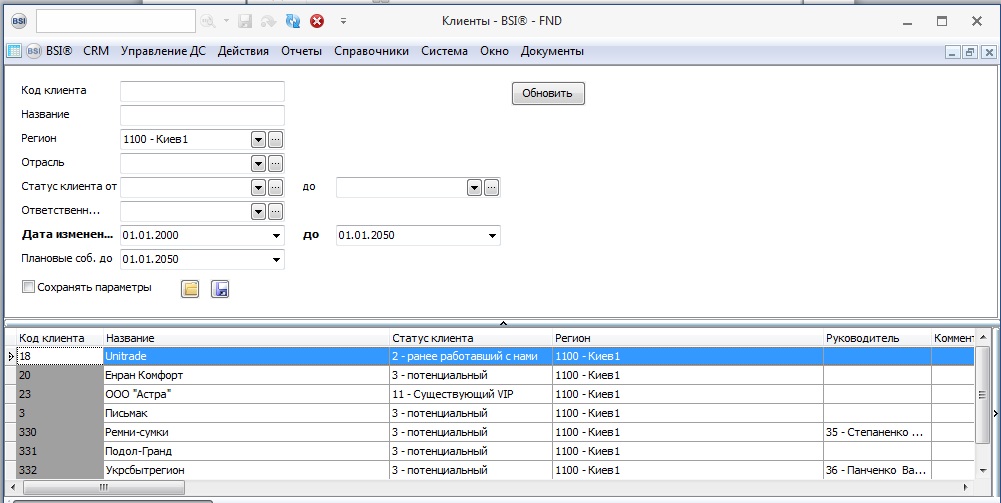Click into the Код клиента input field
Viewport: 1001px width, 503px height.
[202, 92]
